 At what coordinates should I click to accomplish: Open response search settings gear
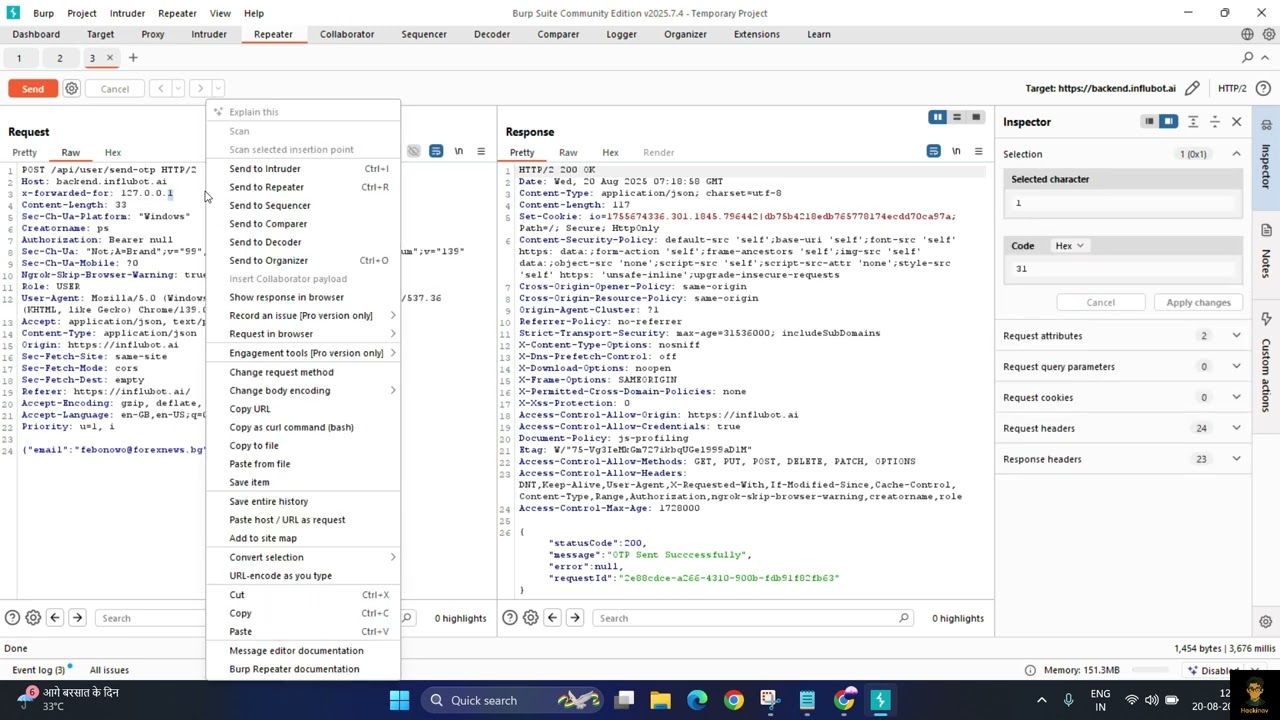[x=531, y=618]
